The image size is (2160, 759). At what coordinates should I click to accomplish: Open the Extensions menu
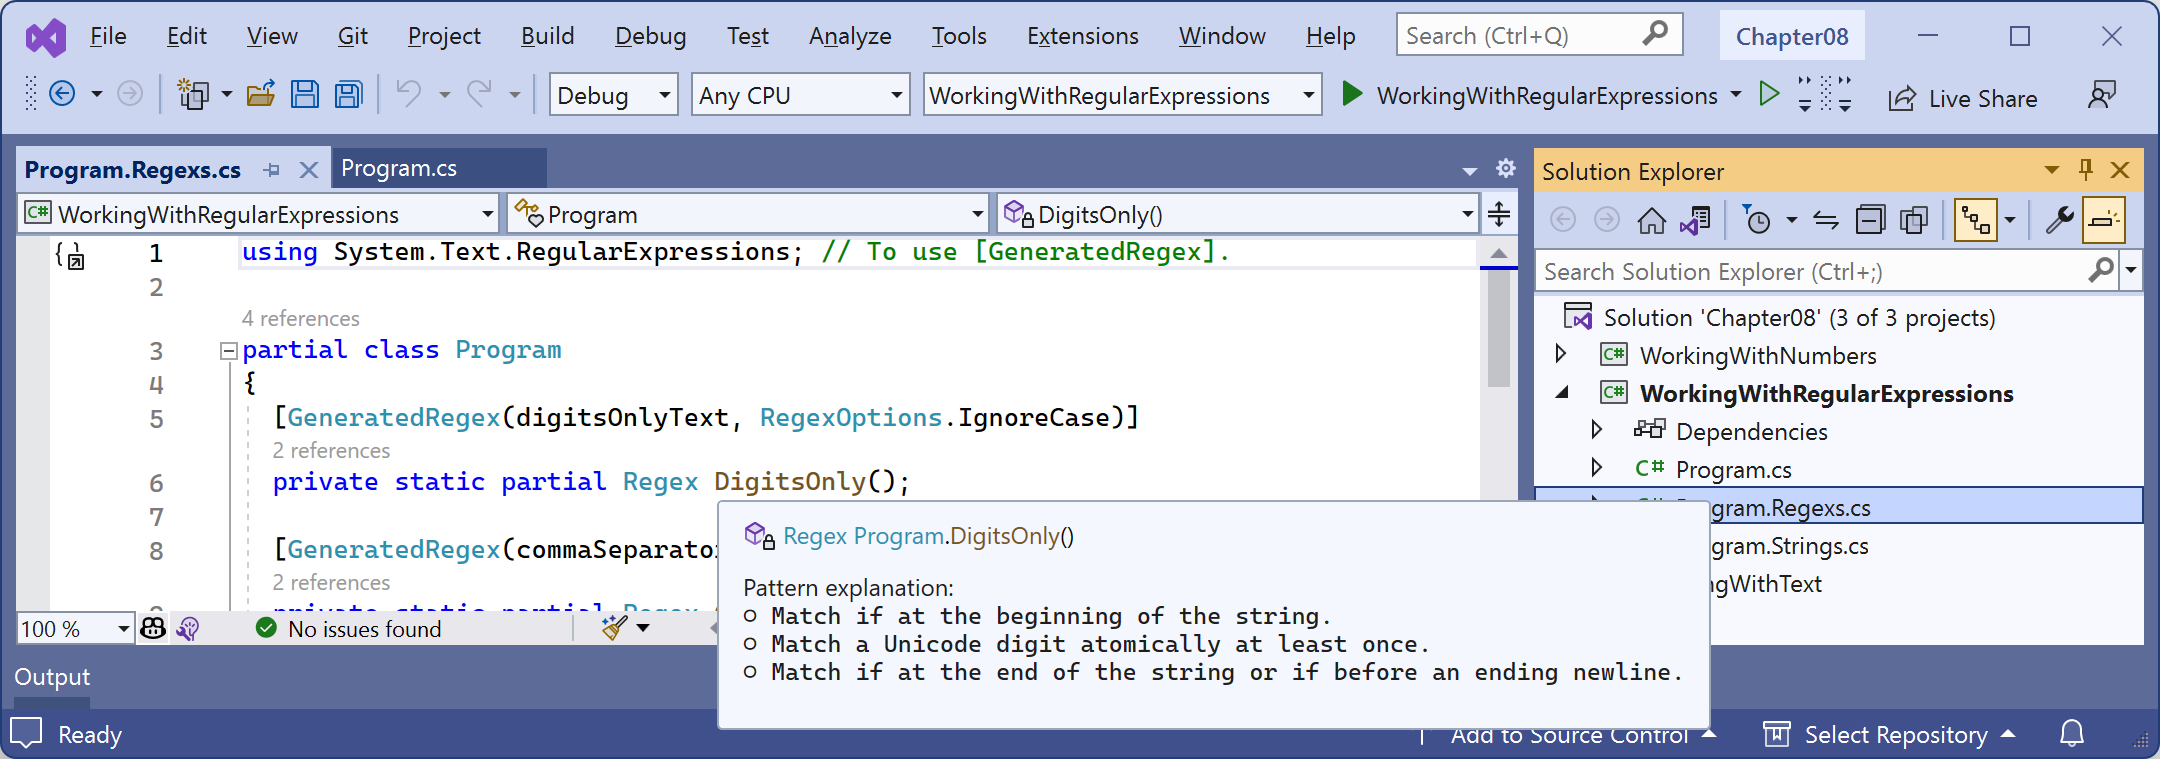coord(1082,36)
